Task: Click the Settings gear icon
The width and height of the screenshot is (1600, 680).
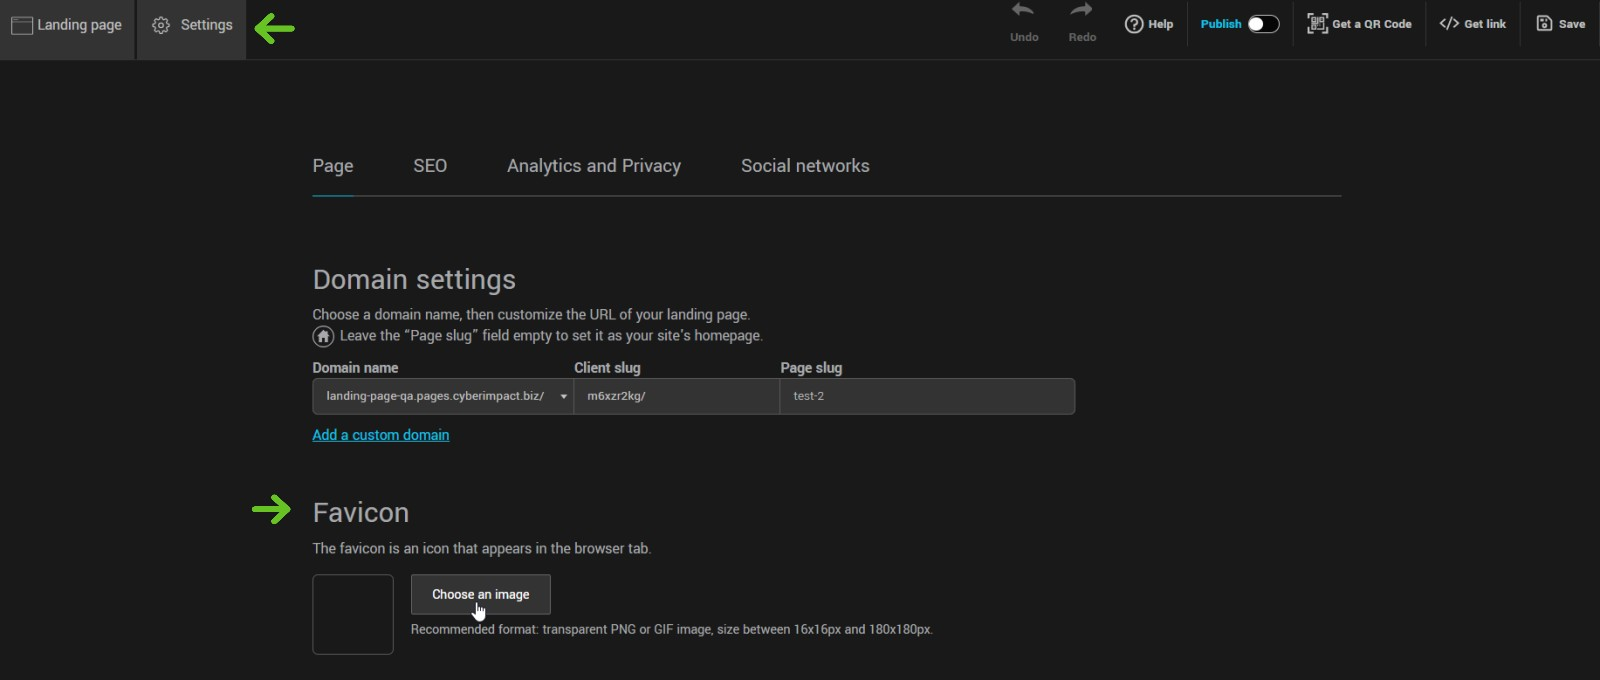Action: click(161, 25)
